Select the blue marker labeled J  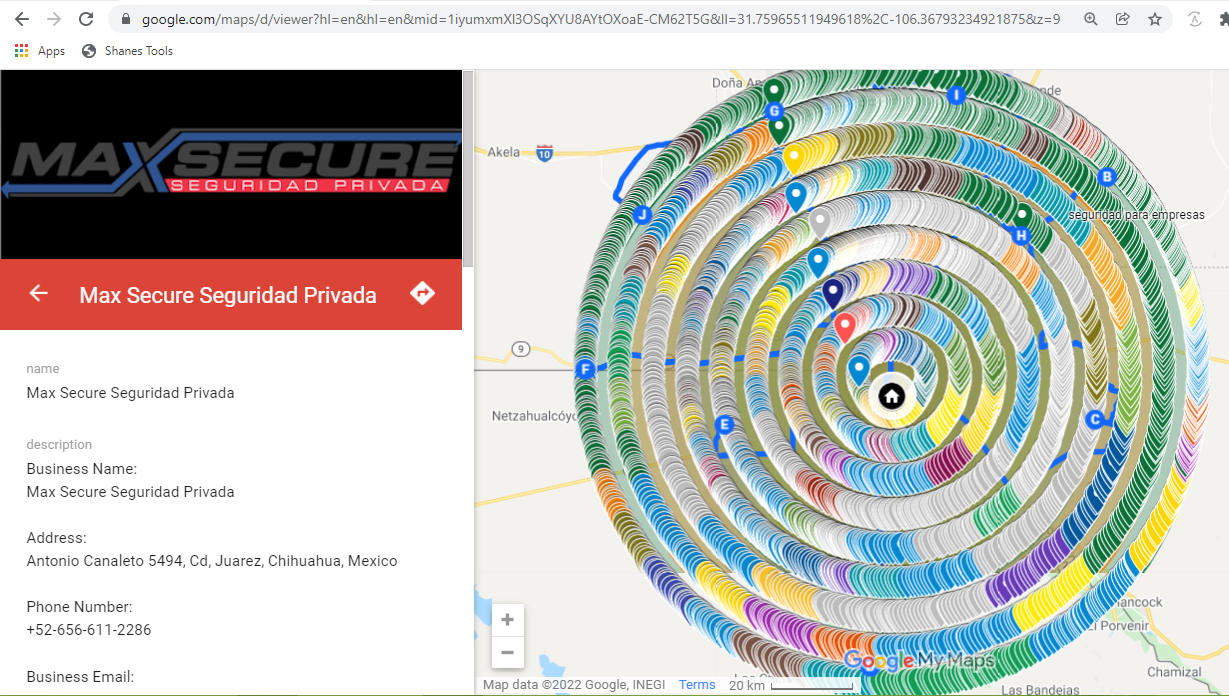[643, 215]
